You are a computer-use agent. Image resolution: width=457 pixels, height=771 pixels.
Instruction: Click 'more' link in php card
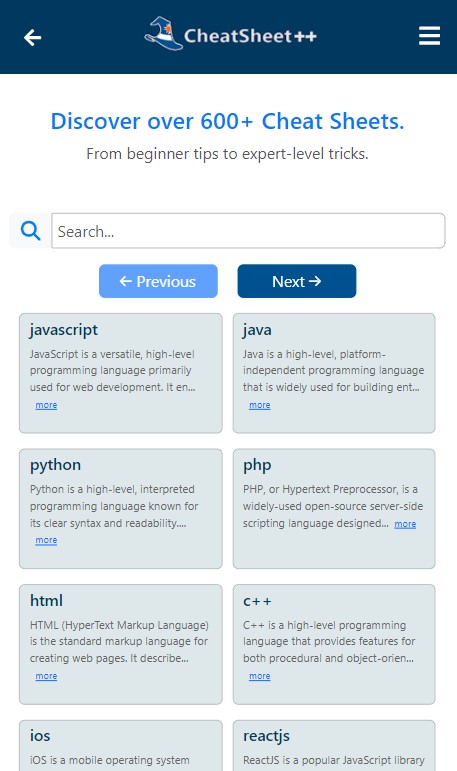405,524
